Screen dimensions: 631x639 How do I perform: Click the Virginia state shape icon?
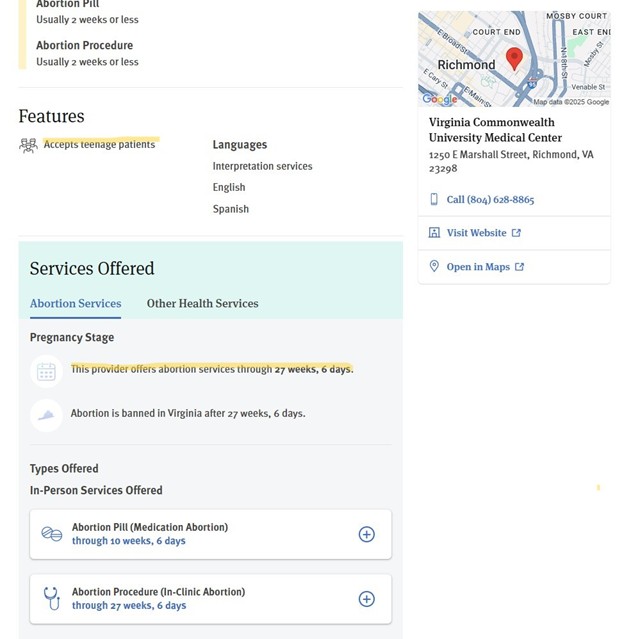pyautogui.click(x=46, y=415)
